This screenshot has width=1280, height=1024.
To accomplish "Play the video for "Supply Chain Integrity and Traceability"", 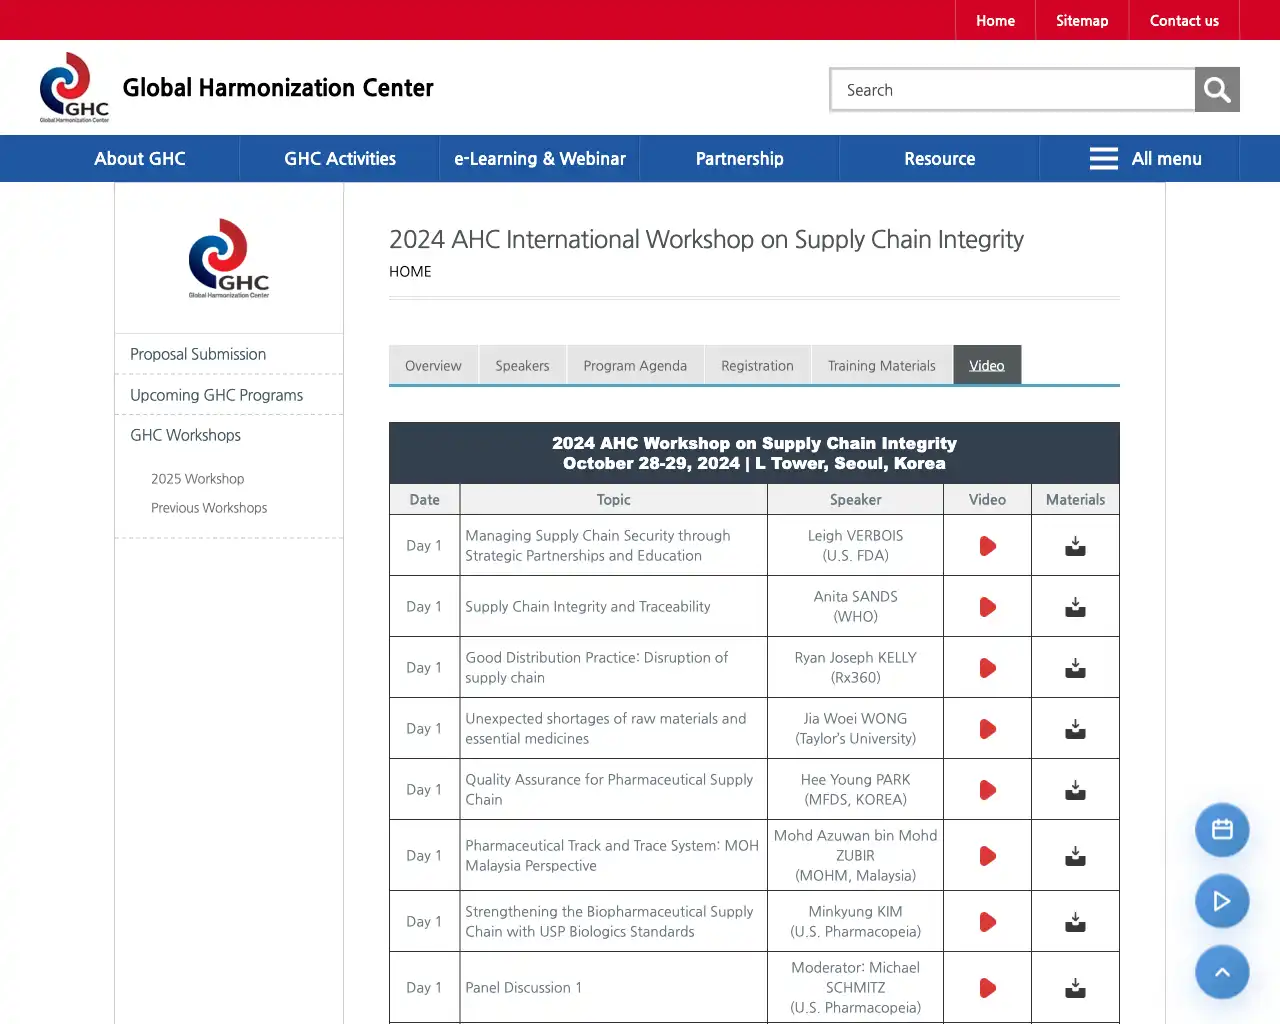I will point(987,606).
